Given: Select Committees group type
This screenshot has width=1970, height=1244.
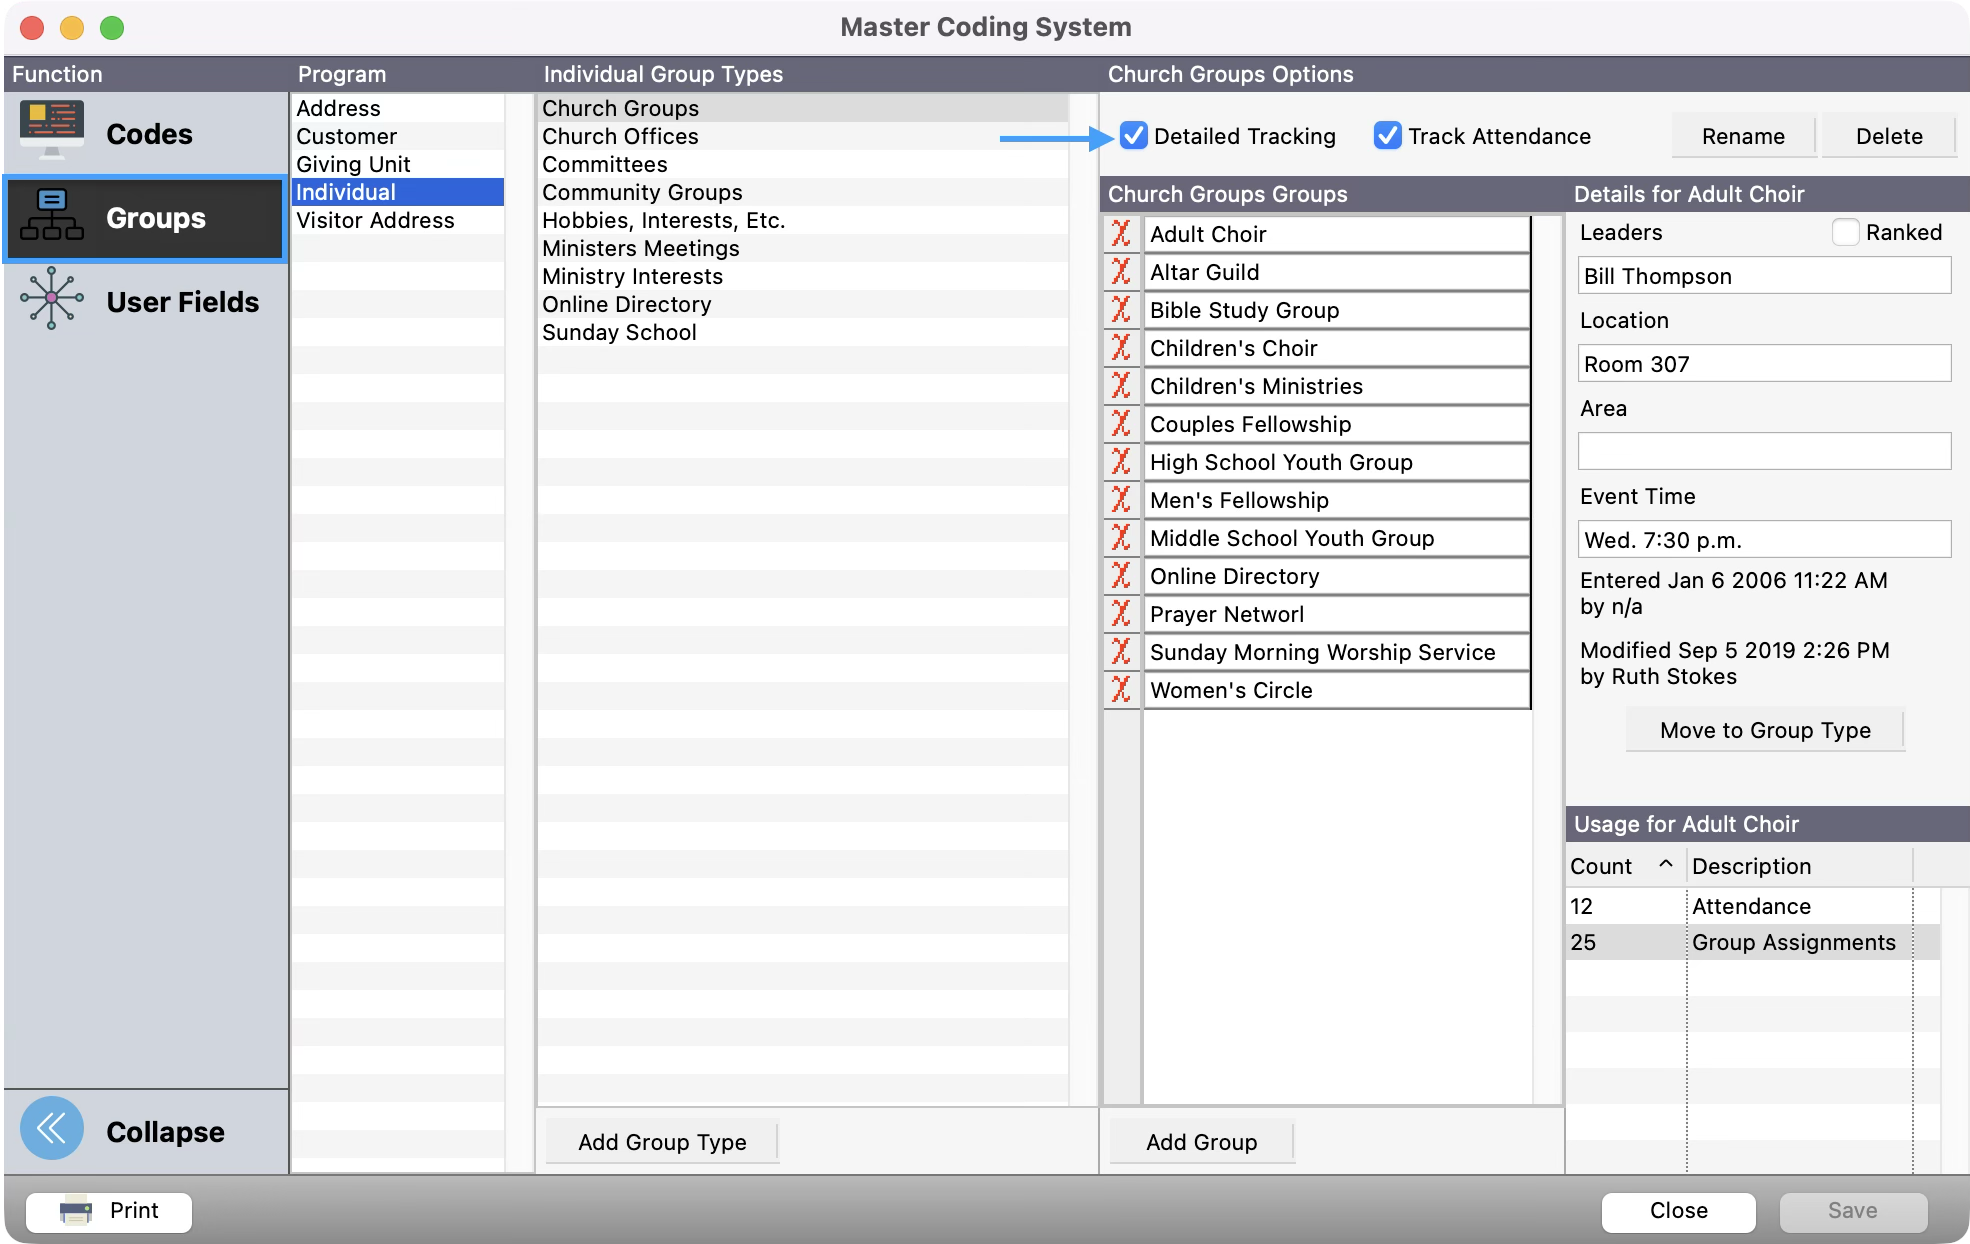Looking at the screenshot, I should (803, 164).
